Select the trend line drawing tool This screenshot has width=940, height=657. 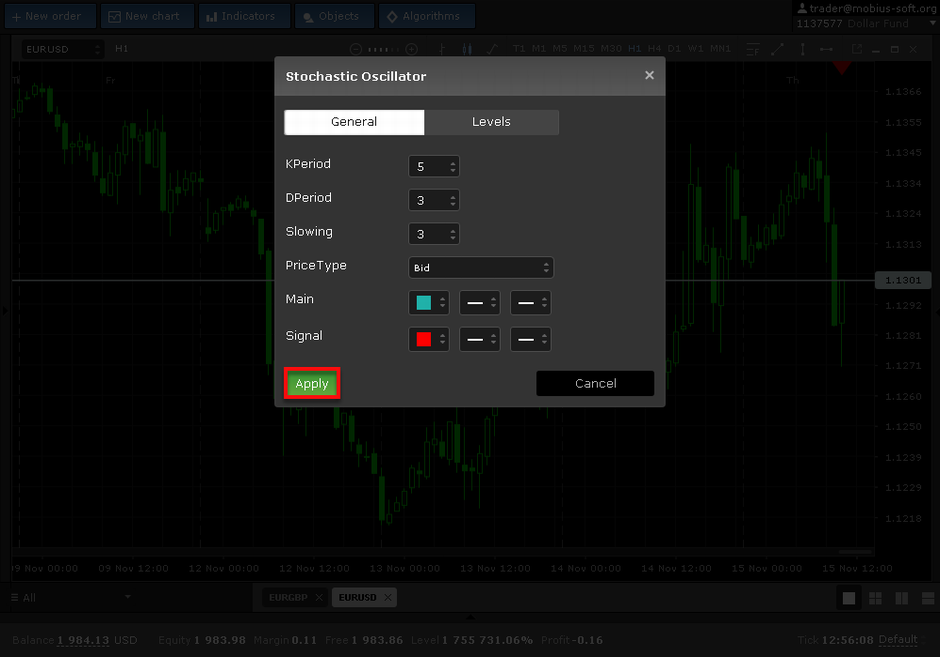pyautogui.click(x=778, y=49)
